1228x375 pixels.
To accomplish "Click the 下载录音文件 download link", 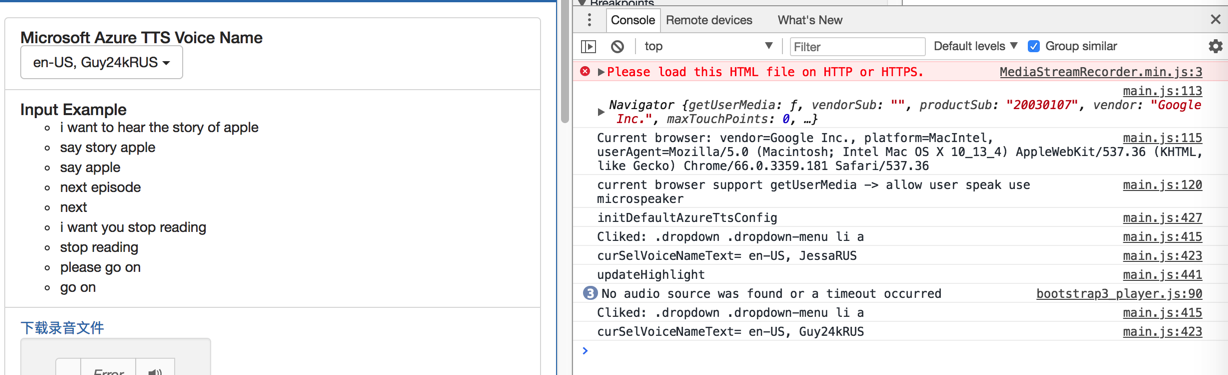I will pos(62,328).
